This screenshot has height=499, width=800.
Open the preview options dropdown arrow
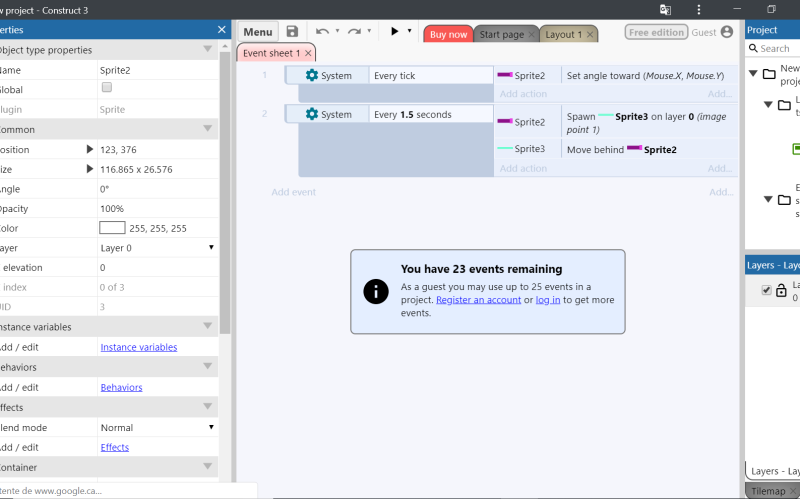(410, 32)
